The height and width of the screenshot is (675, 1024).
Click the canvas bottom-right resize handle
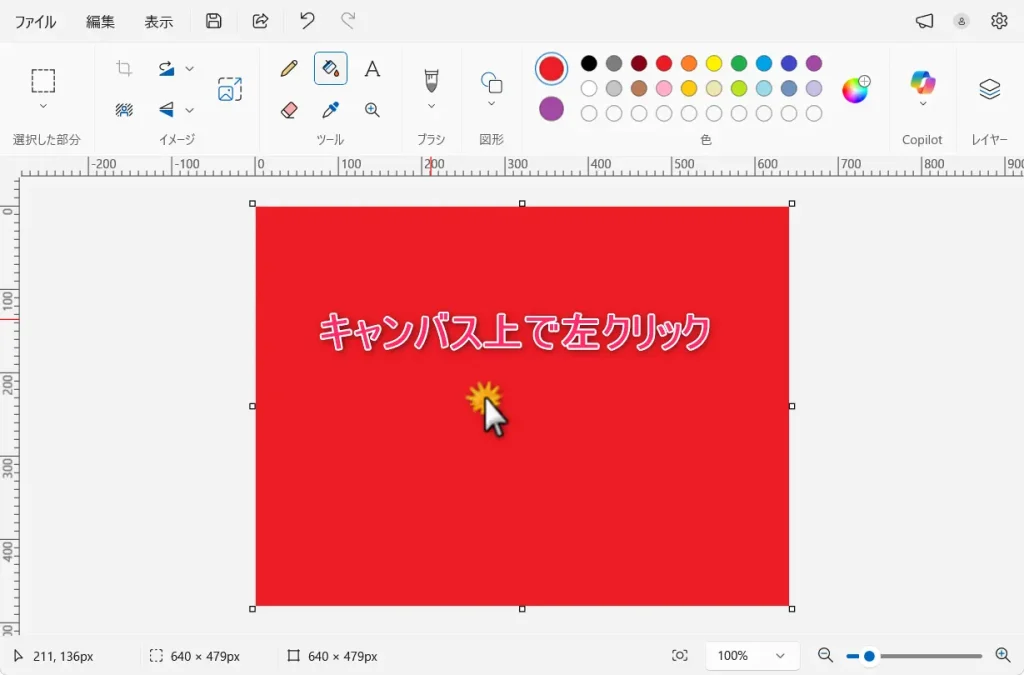(x=792, y=608)
